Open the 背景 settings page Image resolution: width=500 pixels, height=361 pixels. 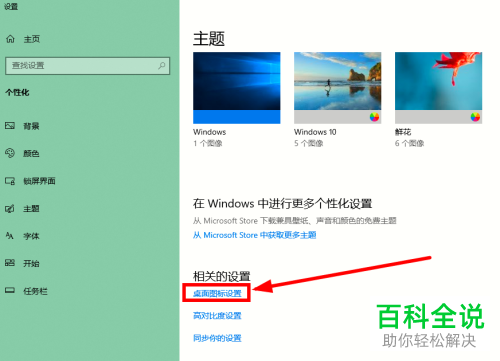point(31,126)
